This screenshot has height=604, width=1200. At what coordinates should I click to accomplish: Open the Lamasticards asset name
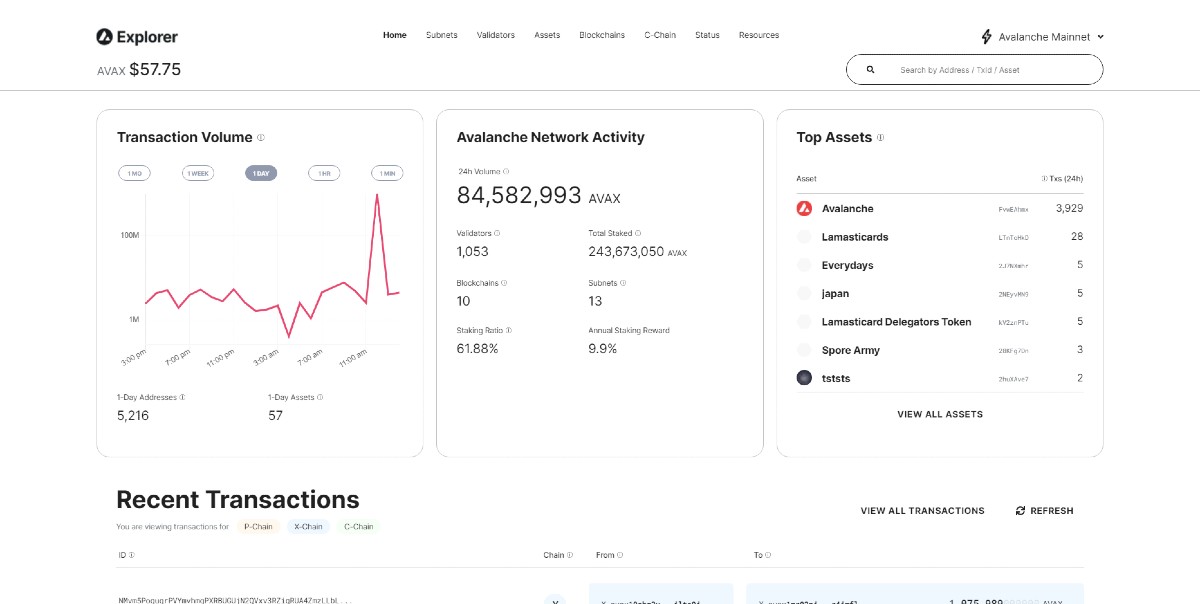click(855, 237)
